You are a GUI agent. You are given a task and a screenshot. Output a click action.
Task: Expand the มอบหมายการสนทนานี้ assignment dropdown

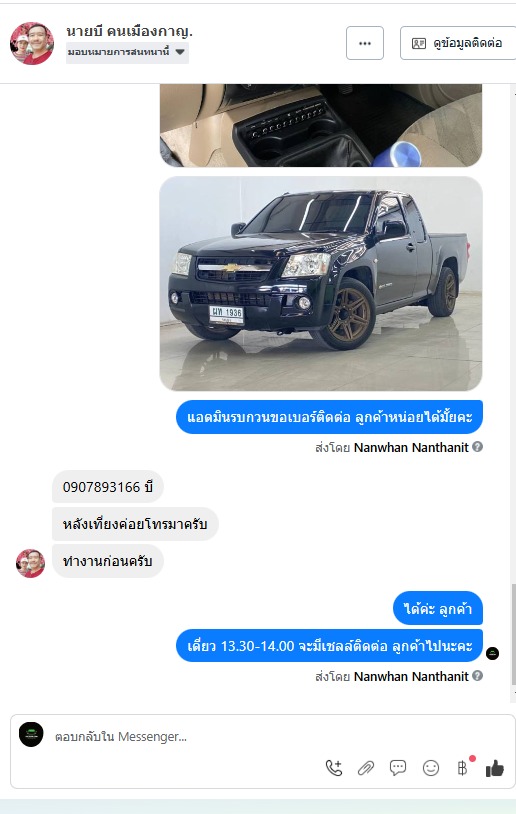[x=127, y=52]
